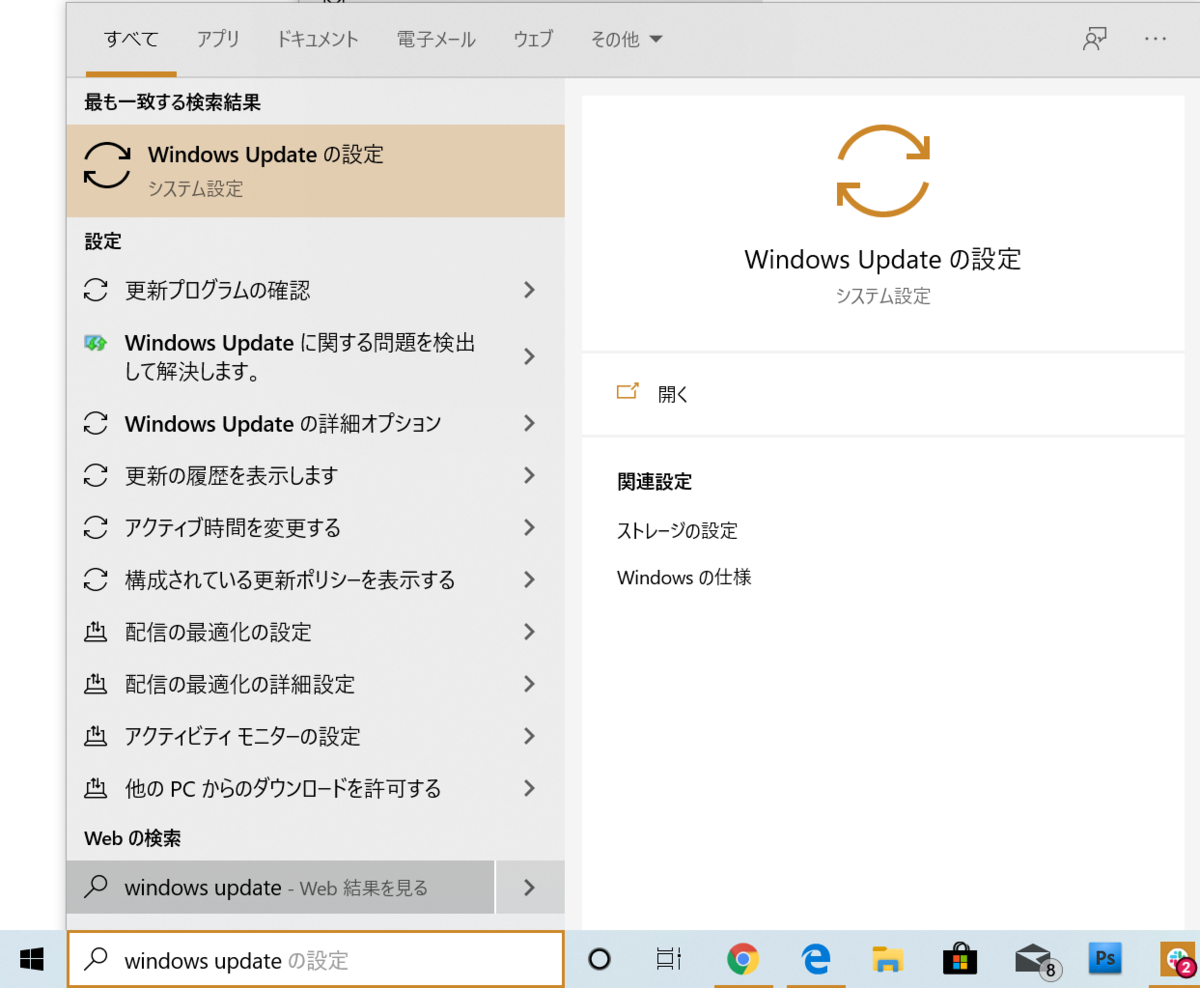This screenshot has height=988, width=1200.
Task: Expand arrow for 構成されている更新ポリシーを表示する
Action: click(x=530, y=579)
